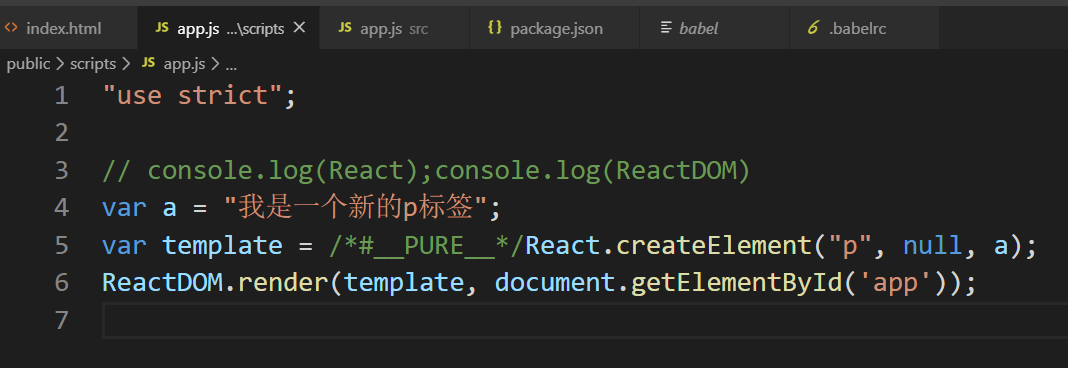Open the .babelrc tab

coord(864,28)
